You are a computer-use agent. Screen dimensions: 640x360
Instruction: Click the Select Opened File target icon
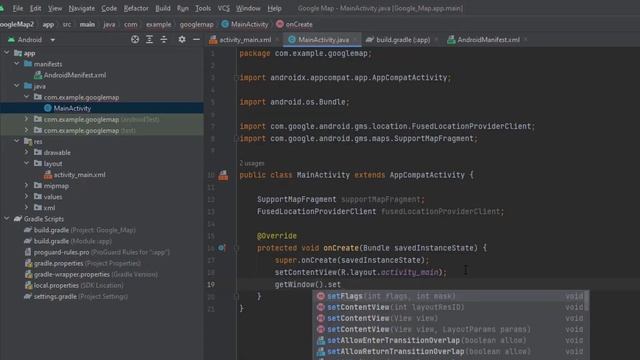click(135, 39)
